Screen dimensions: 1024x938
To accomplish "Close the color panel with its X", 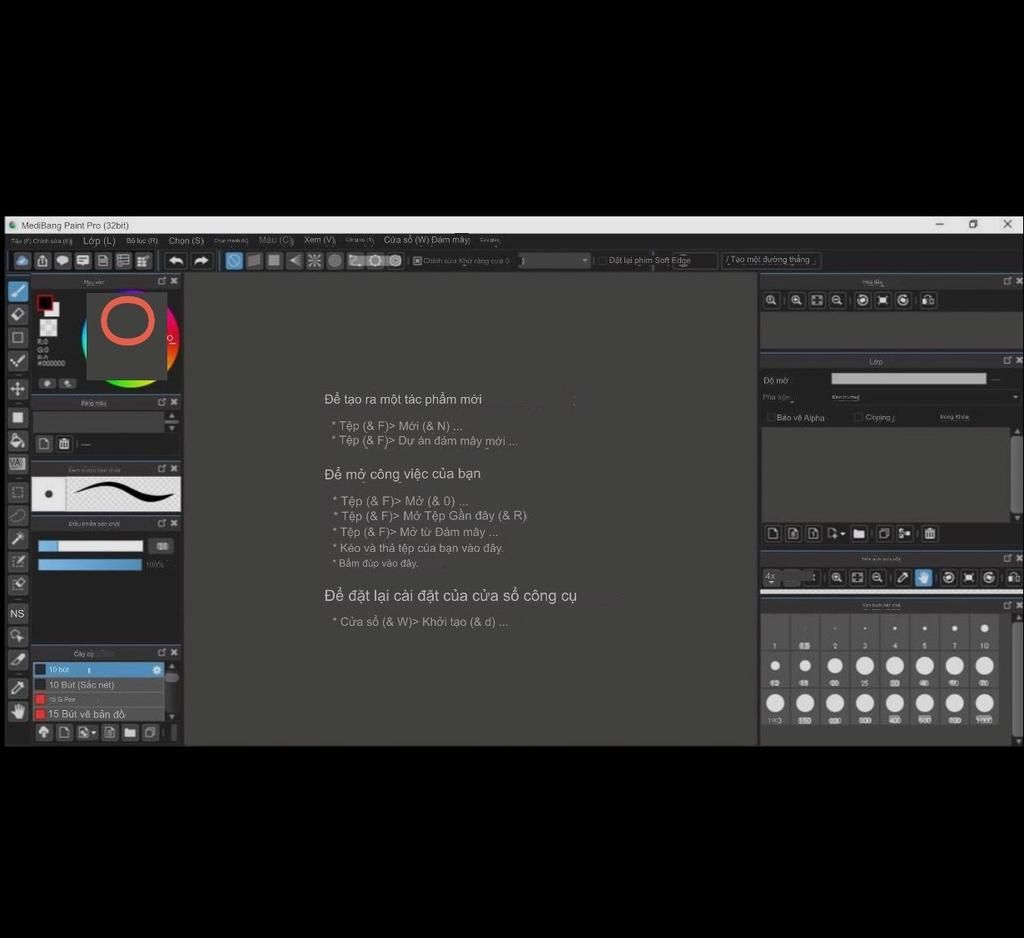I will (x=174, y=281).
